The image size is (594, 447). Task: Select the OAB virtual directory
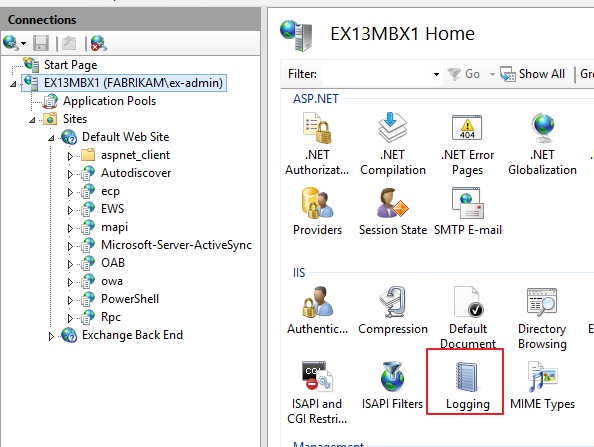point(113,263)
